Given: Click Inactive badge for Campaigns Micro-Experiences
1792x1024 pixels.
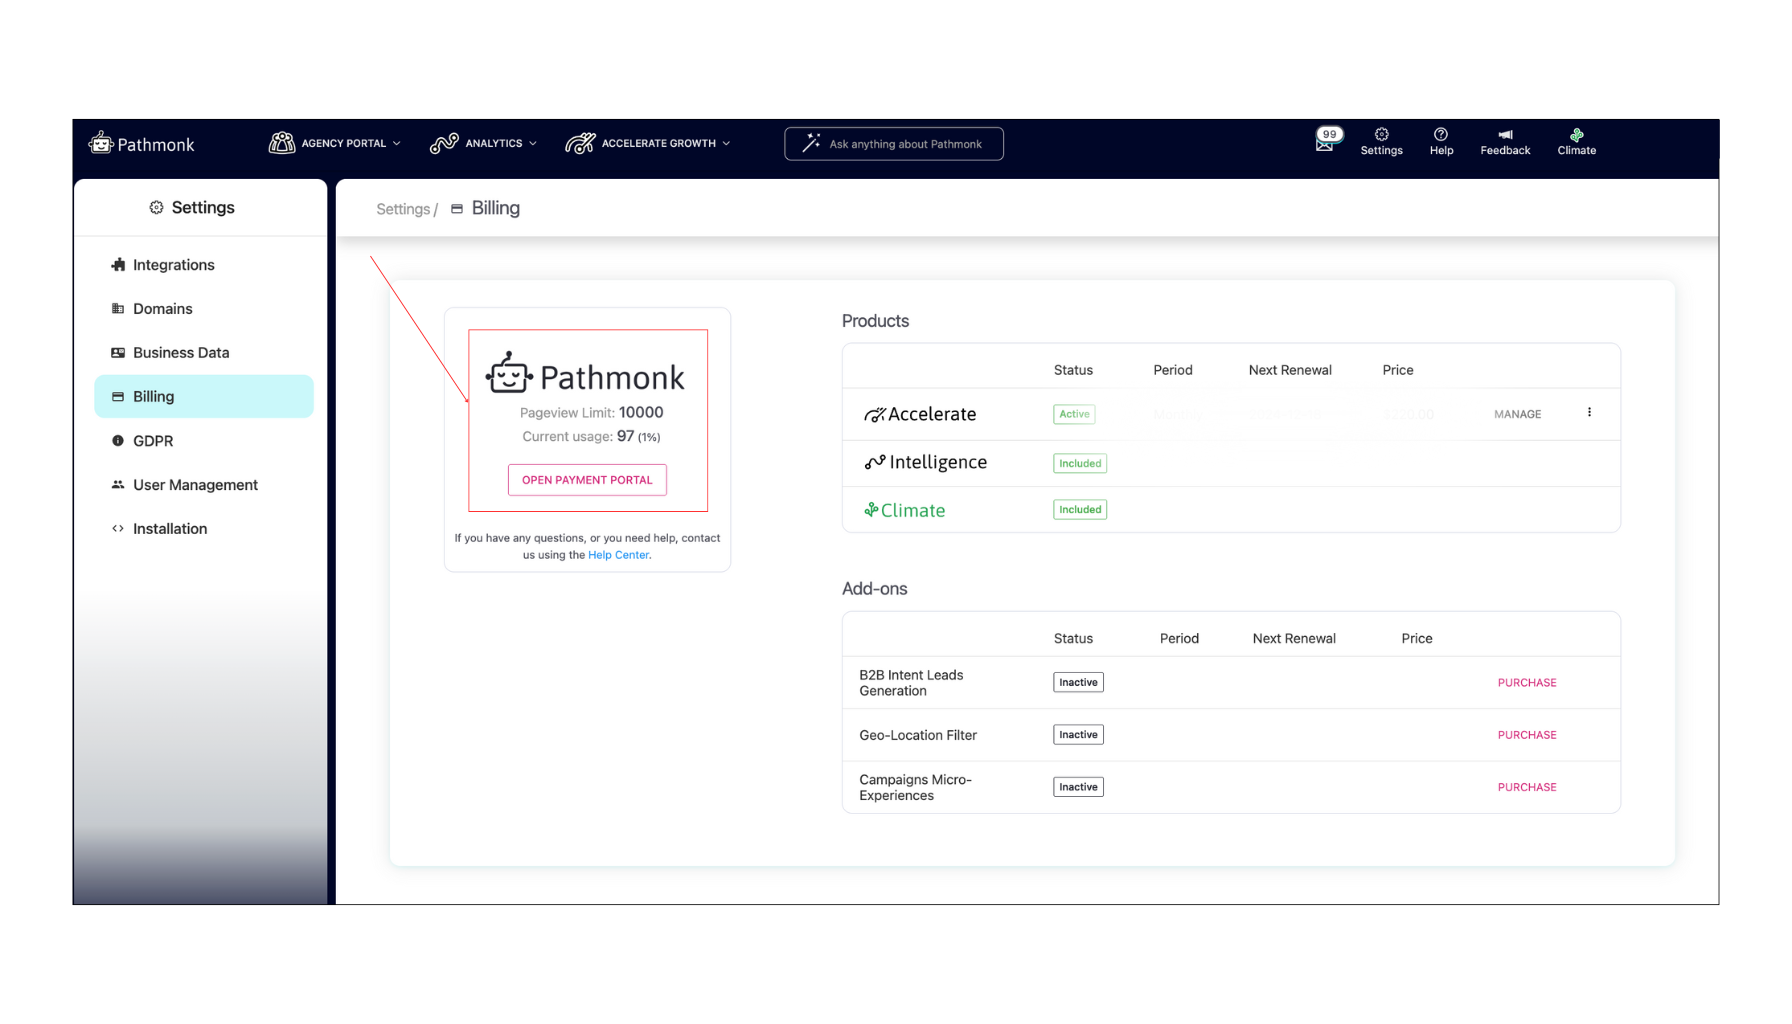Looking at the screenshot, I should coord(1078,787).
